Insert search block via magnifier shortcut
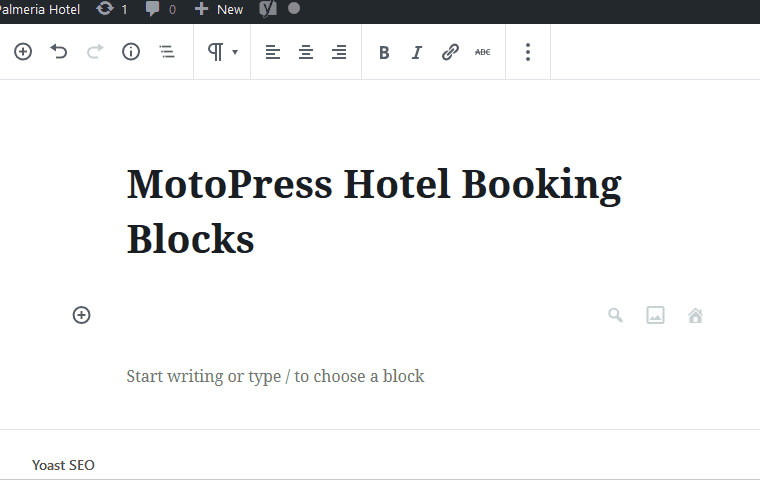The height and width of the screenshot is (480, 760). 616,315
